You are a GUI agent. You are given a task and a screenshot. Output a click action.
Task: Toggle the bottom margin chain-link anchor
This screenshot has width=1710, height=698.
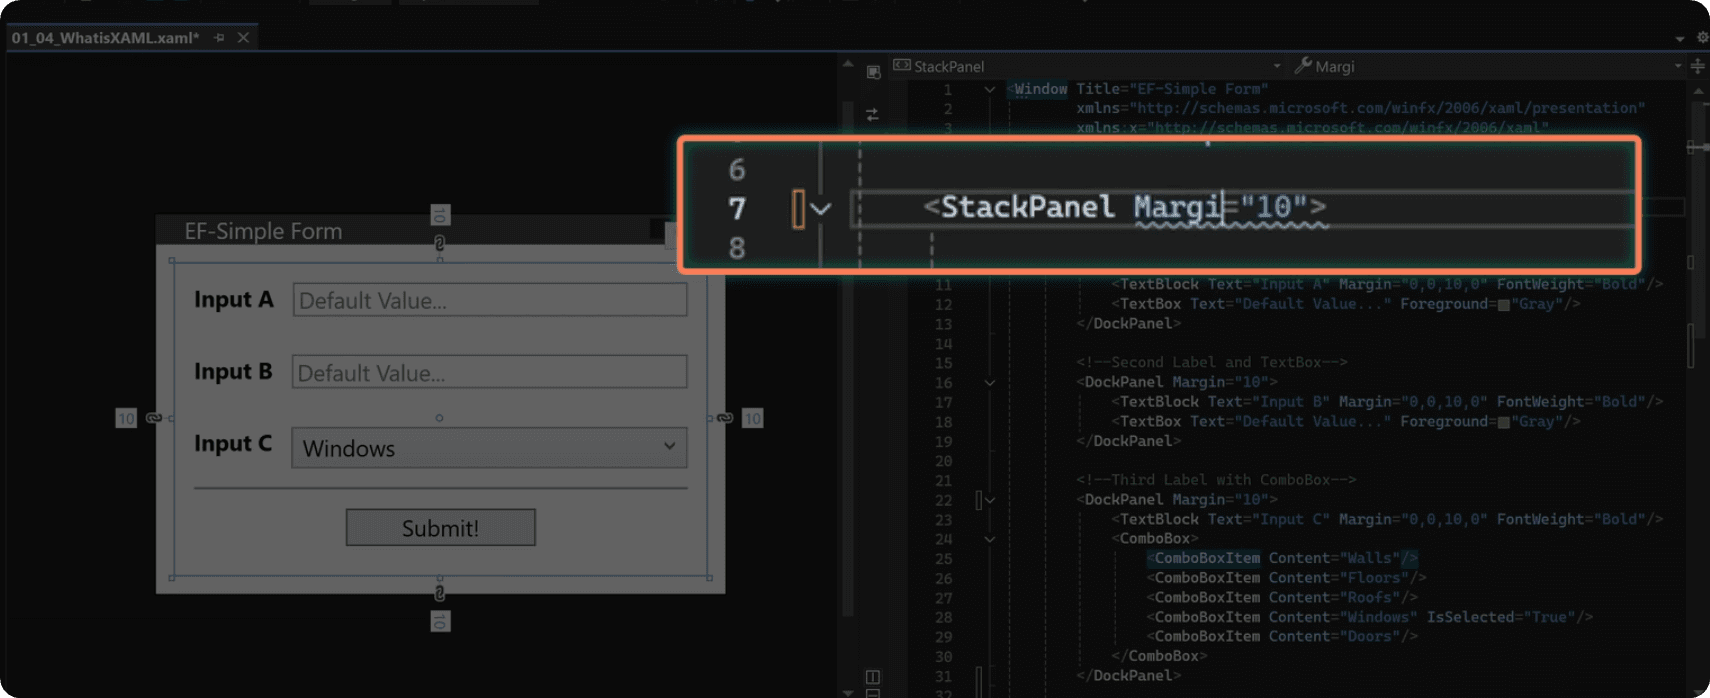(440, 593)
